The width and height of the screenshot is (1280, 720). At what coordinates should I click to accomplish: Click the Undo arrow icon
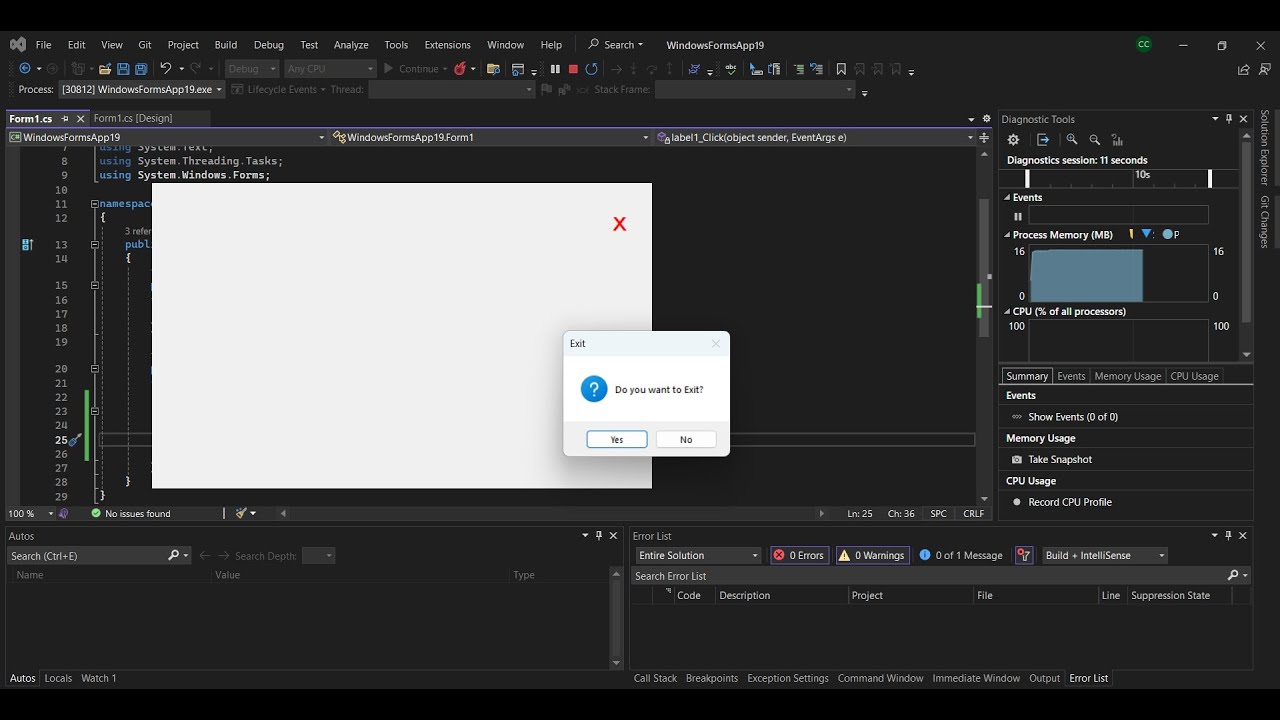pyautogui.click(x=166, y=69)
